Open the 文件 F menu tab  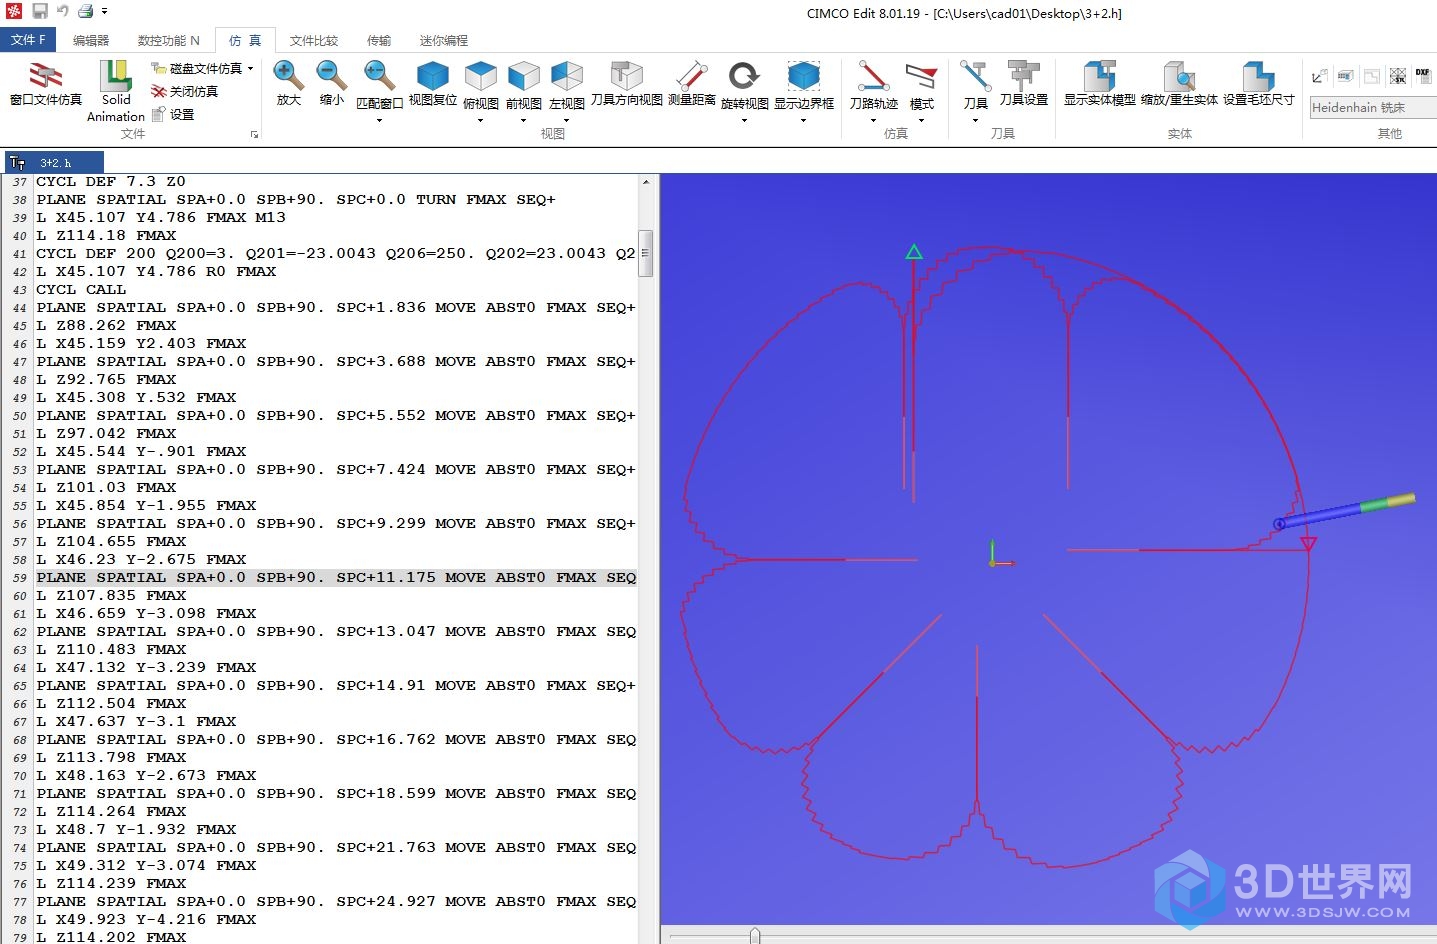click(28, 40)
